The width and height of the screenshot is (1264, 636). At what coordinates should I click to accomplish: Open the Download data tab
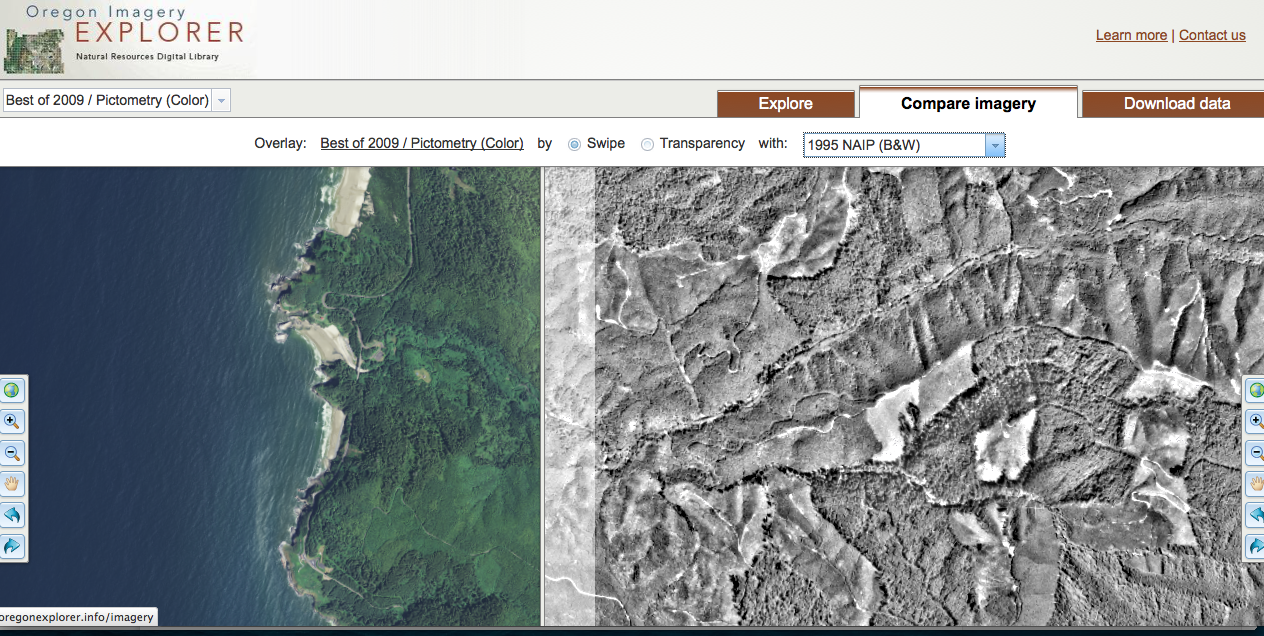point(1176,104)
